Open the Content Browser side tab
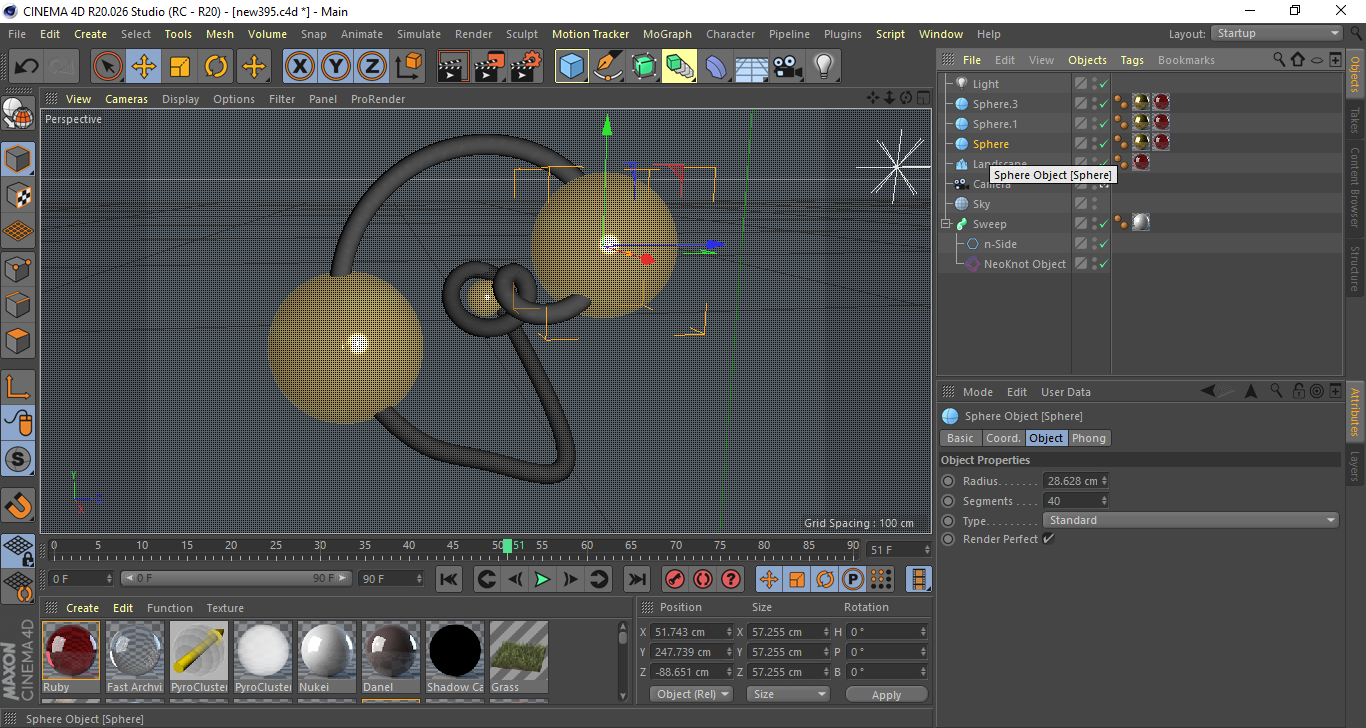The image size is (1366, 728). pyautogui.click(x=1355, y=187)
